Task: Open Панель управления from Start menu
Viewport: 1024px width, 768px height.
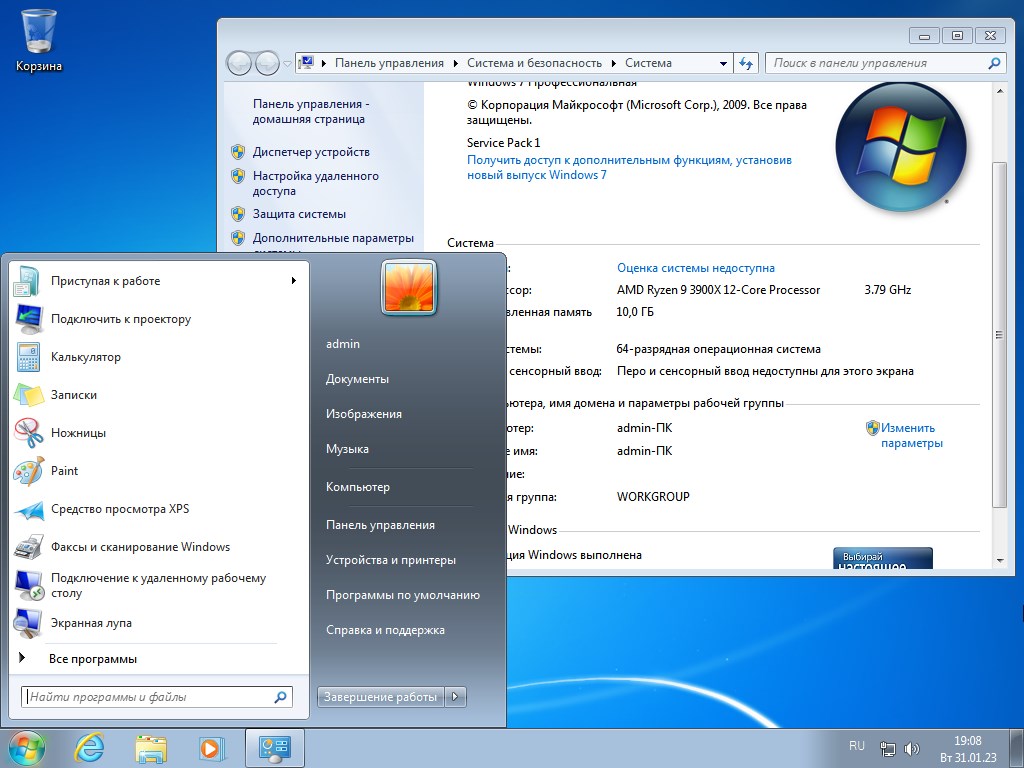Action: 380,524
